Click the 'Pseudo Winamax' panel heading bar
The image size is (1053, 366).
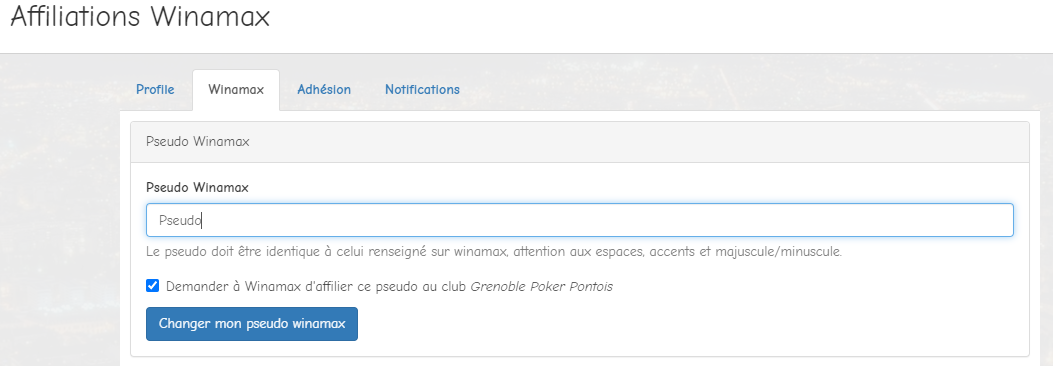tap(580, 142)
